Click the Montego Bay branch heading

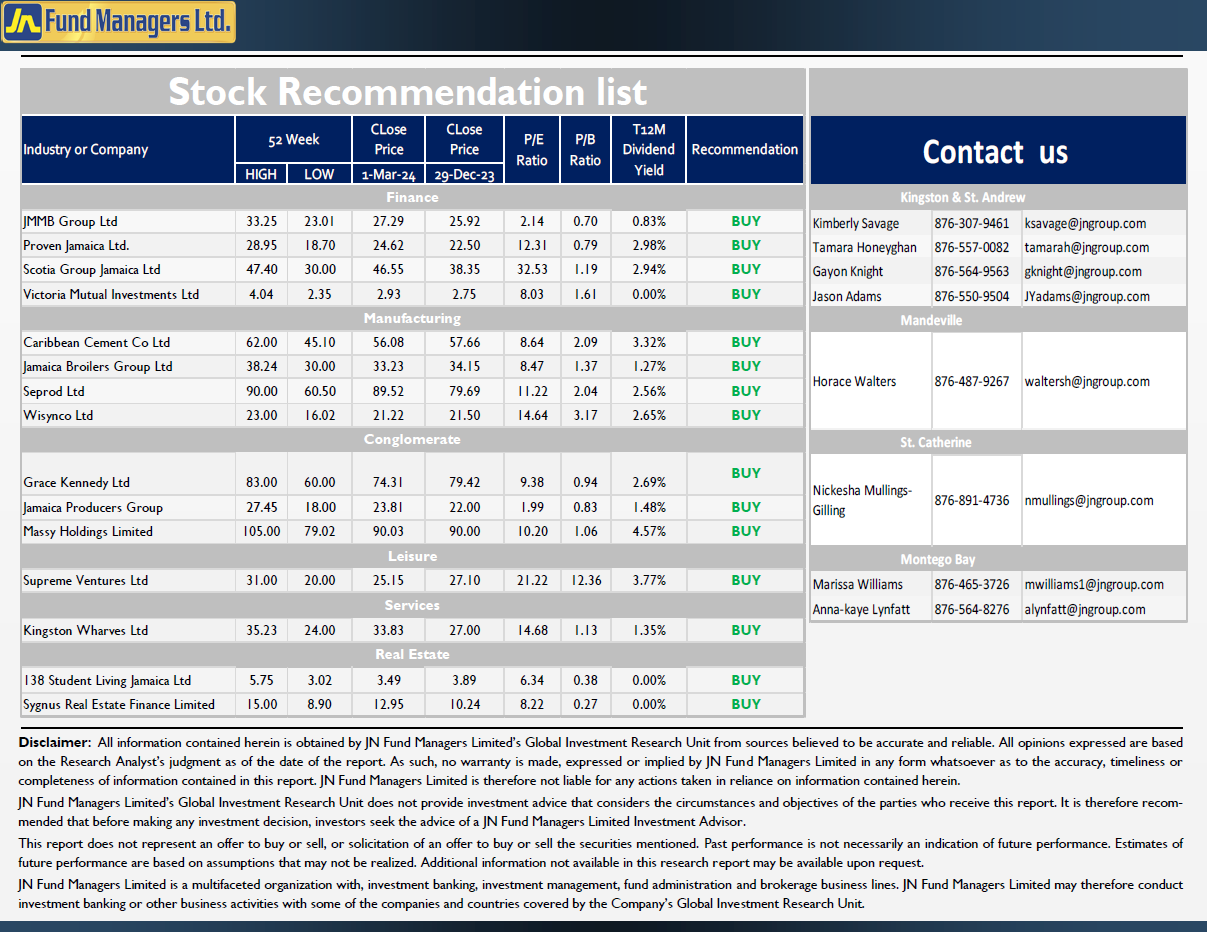click(937, 559)
